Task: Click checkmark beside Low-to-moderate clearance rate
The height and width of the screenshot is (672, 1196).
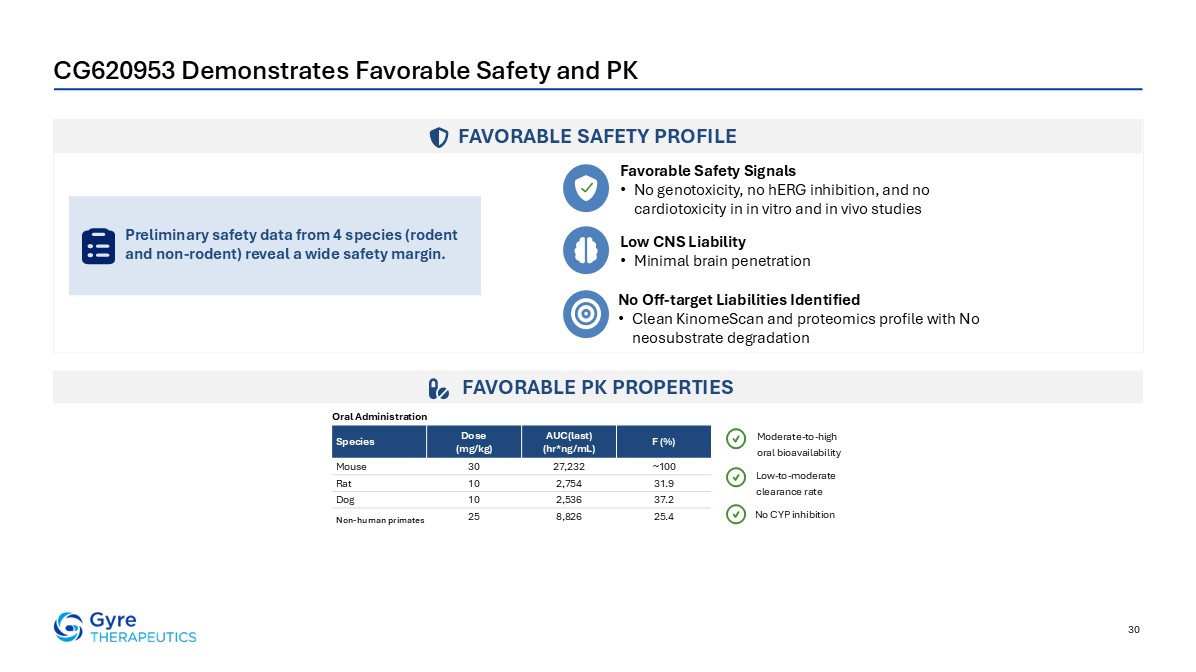Action: pos(735,477)
